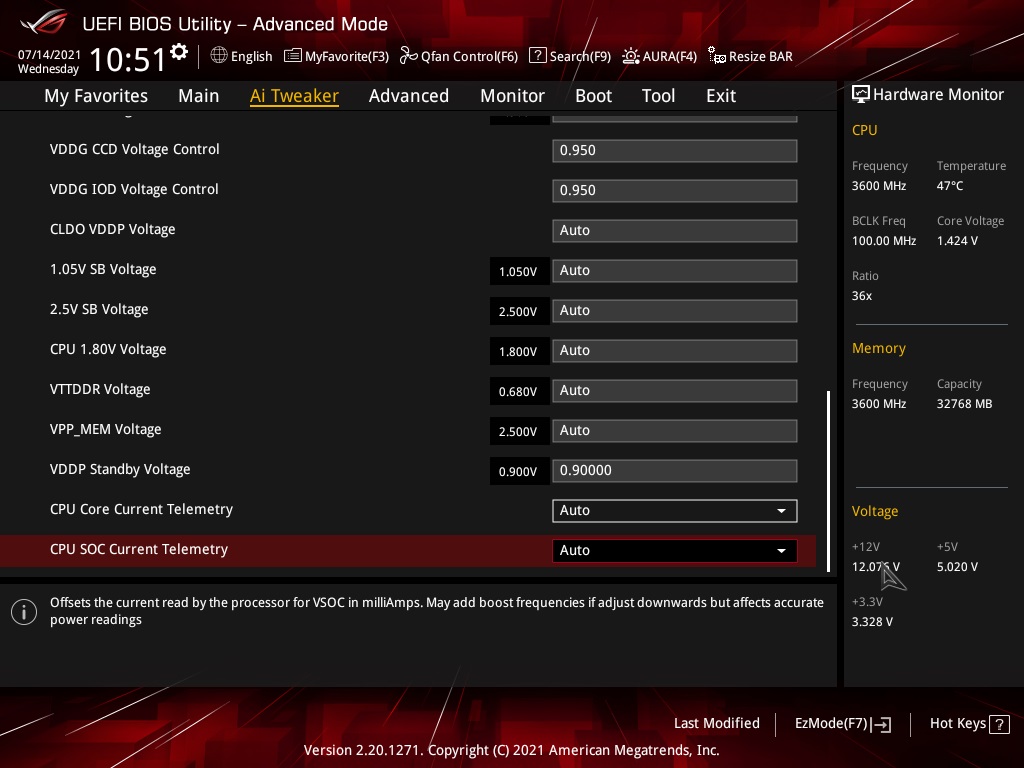Click the Hardware Monitor screen icon
The image size is (1024, 768).
(x=861, y=95)
